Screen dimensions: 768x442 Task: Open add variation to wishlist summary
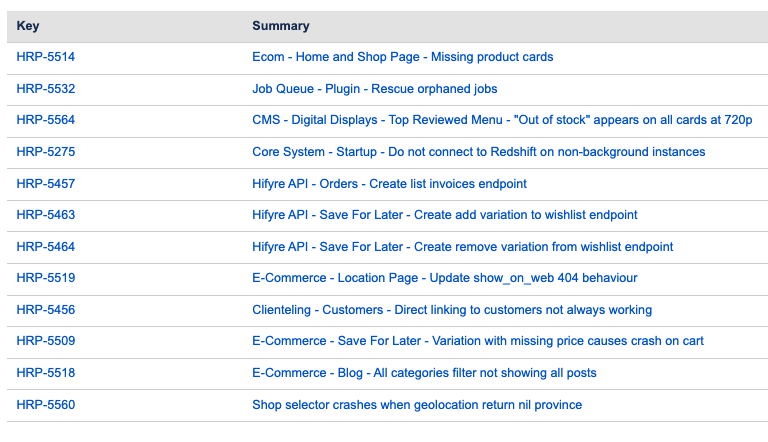point(444,215)
